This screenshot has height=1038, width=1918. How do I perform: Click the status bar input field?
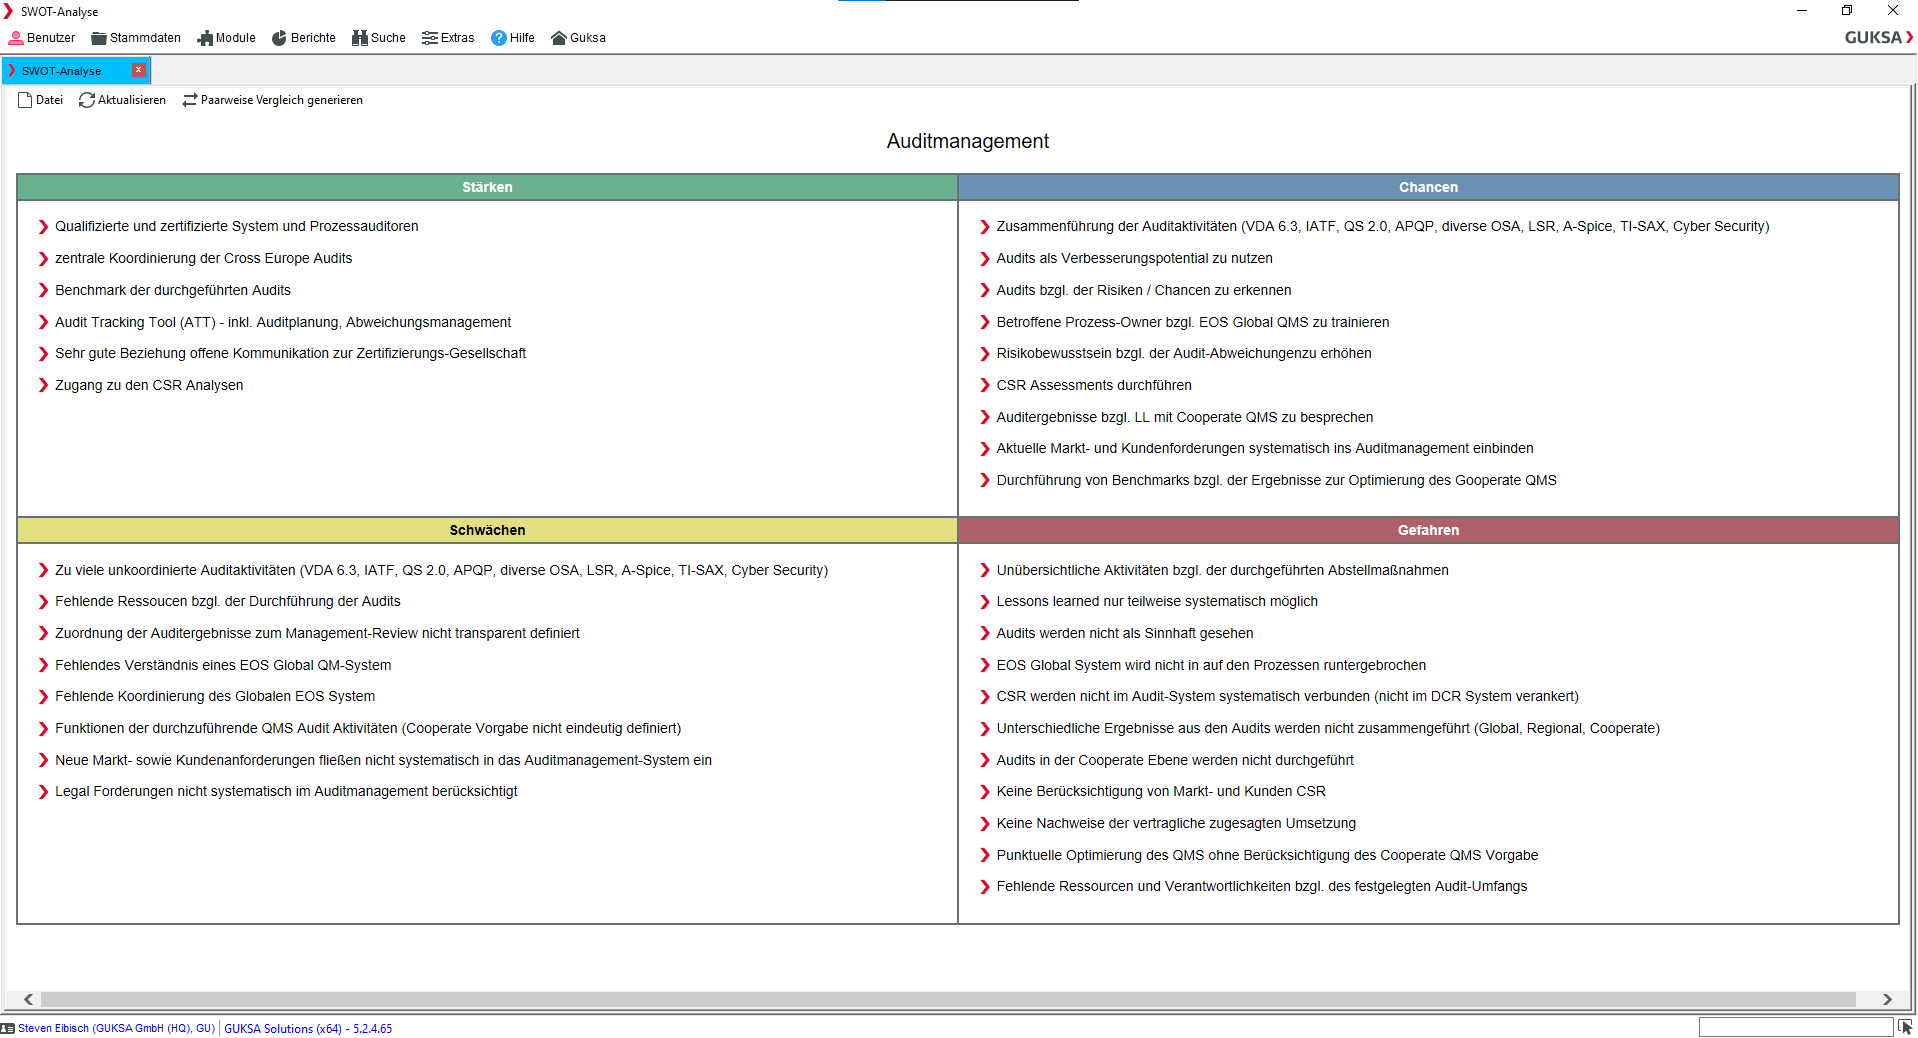(1795, 1027)
